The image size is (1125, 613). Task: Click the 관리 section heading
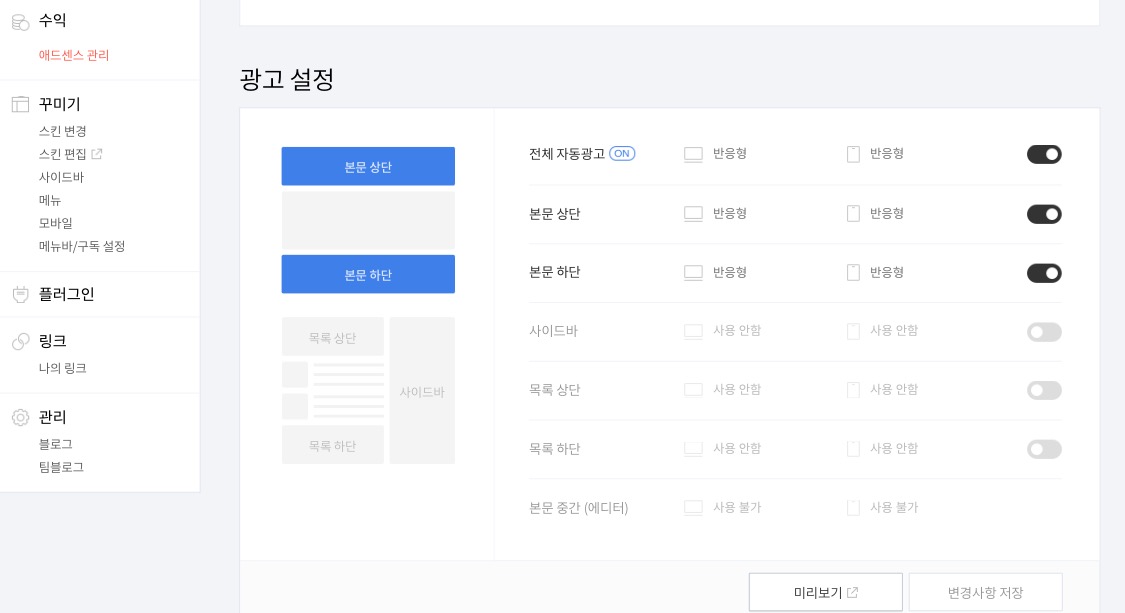tap(52, 417)
